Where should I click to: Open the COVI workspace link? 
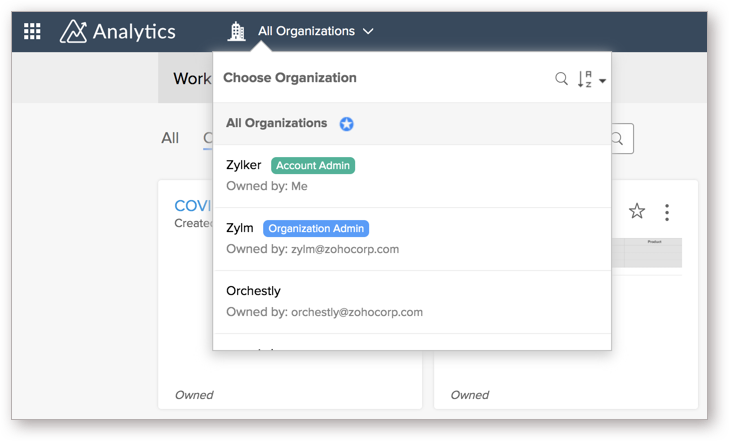click(x=192, y=205)
